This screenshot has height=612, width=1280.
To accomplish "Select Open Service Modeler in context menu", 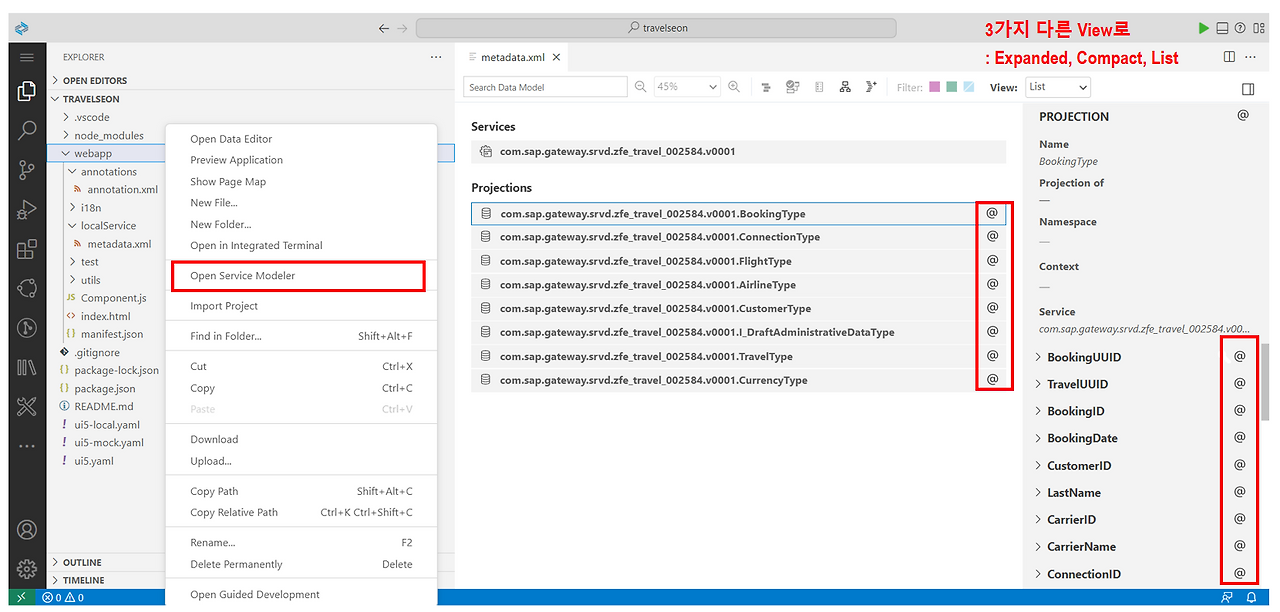I will 296,276.
